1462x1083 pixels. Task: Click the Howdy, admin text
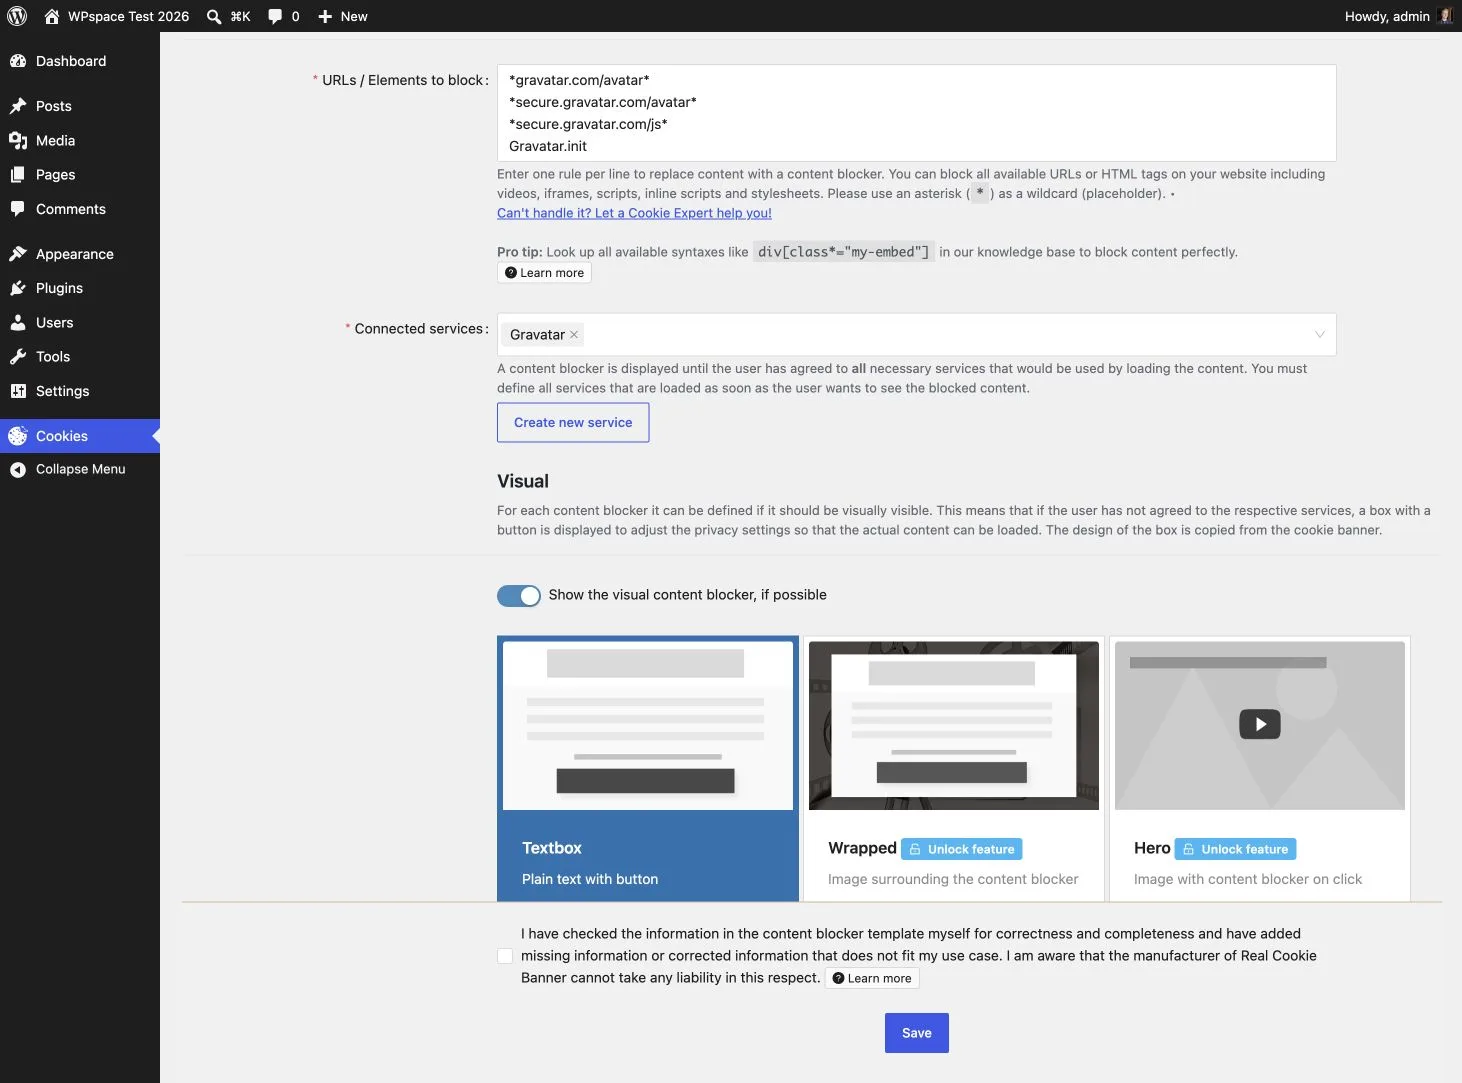(x=1387, y=16)
